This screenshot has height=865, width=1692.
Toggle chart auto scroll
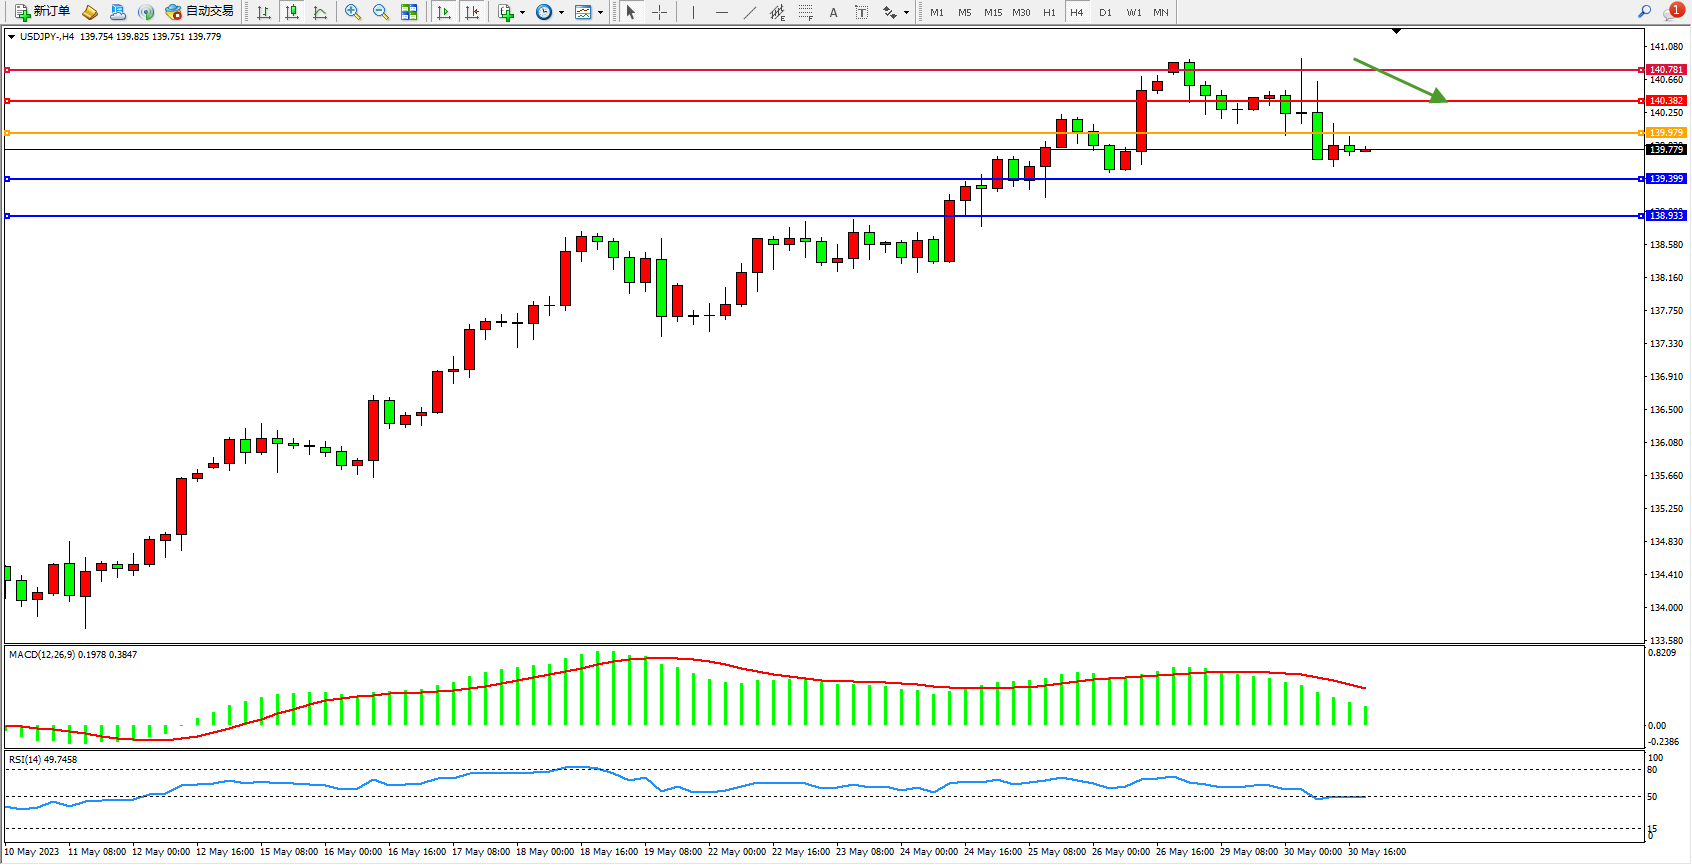(444, 12)
